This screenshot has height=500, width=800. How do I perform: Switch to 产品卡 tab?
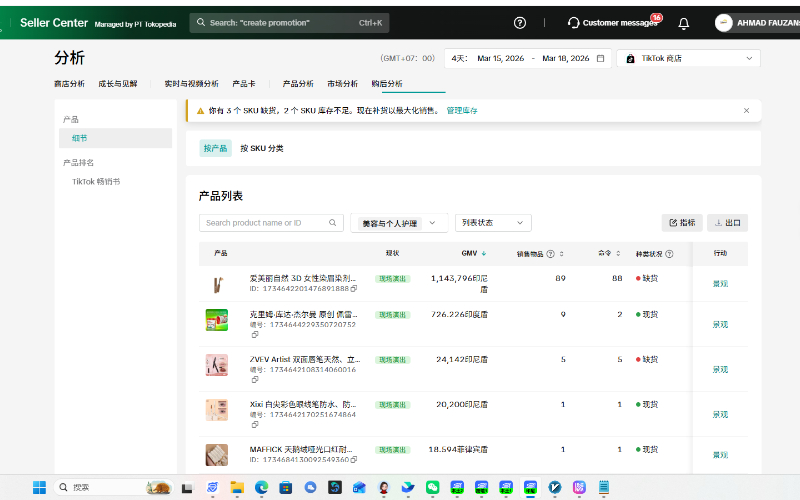[244, 84]
